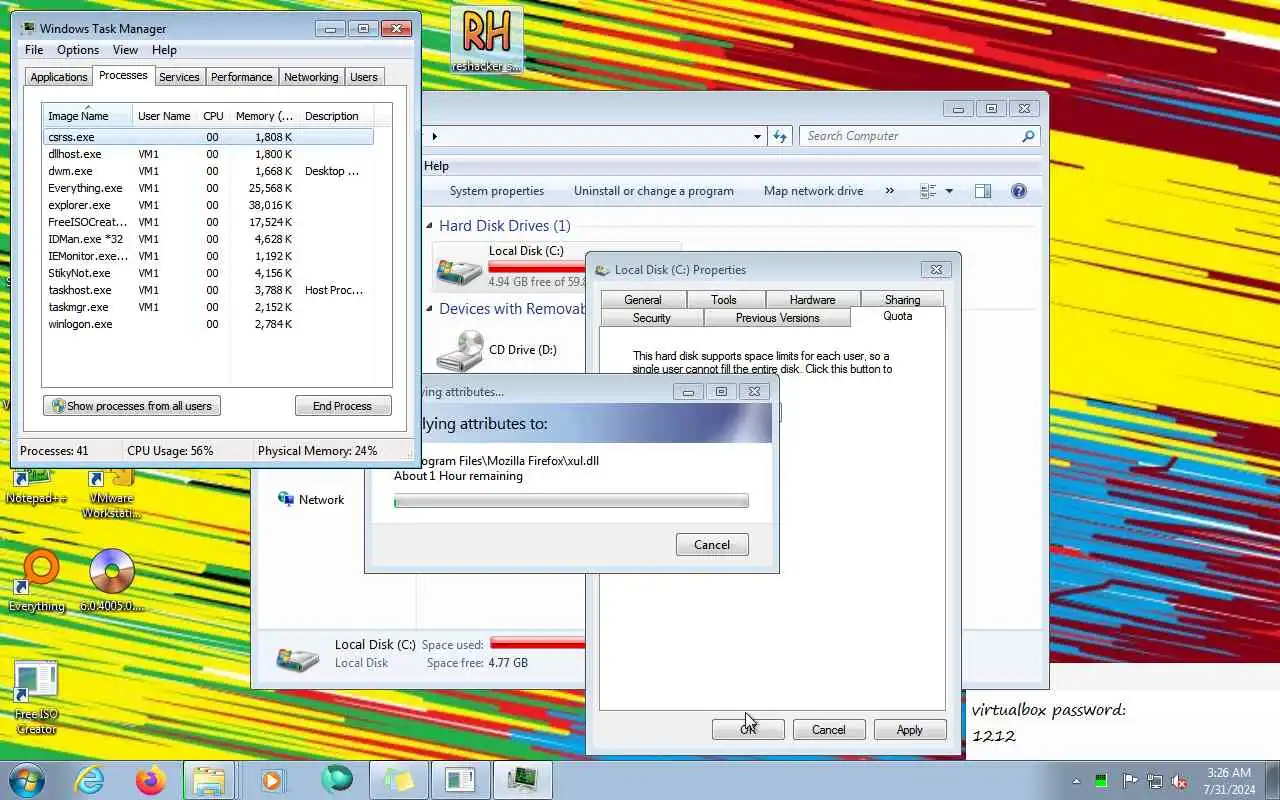Open the Help menu in Explorer window
Viewport: 1280px width, 800px height.
[x=436, y=166]
